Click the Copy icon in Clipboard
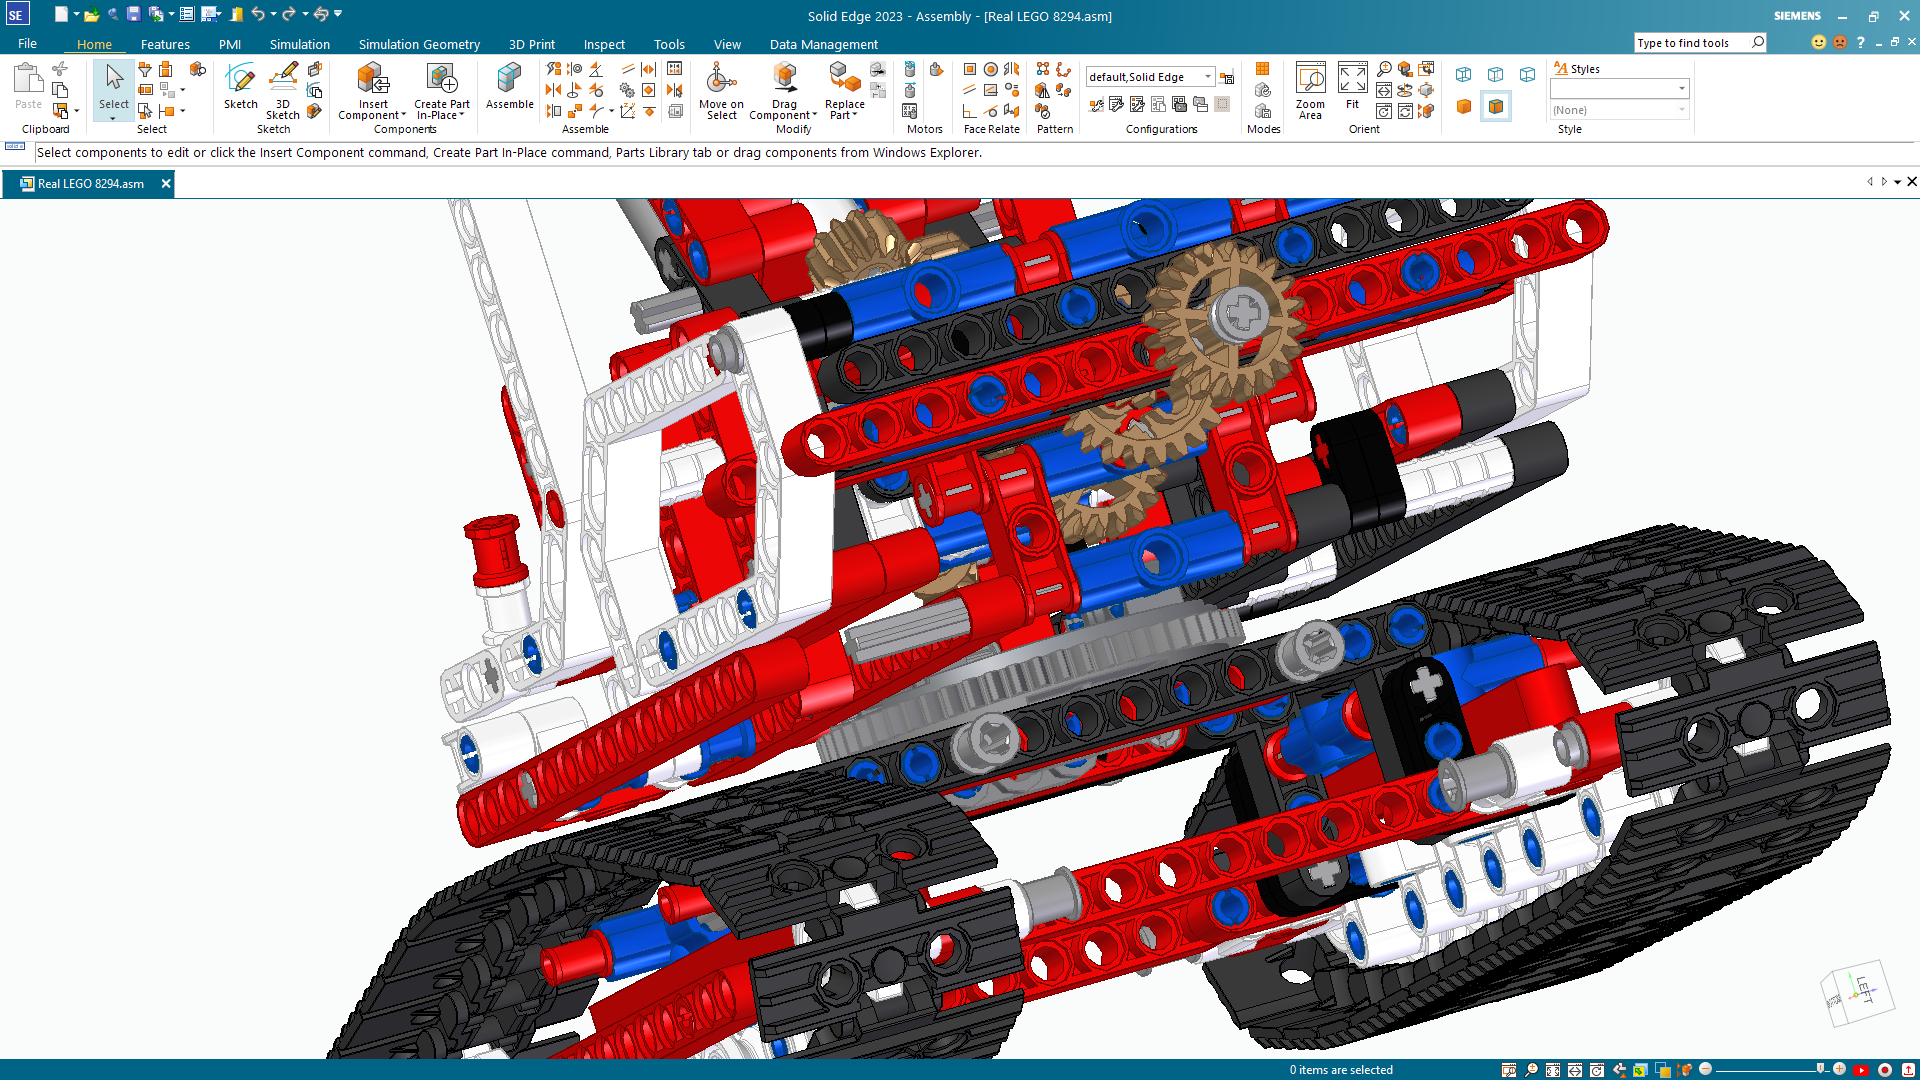The width and height of the screenshot is (1920, 1080). coord(60,89)
